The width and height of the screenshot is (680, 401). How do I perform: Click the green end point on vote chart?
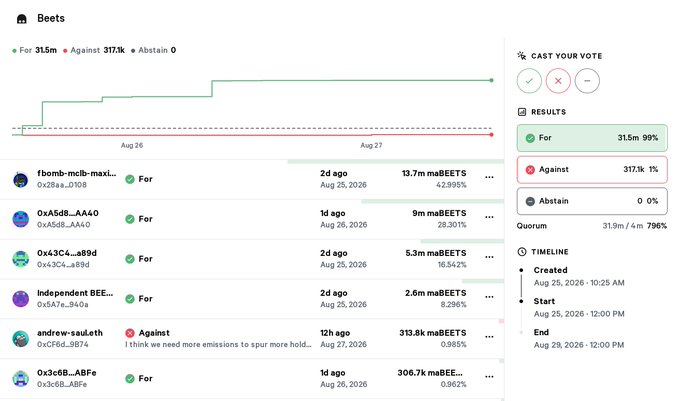click(491, 80)
